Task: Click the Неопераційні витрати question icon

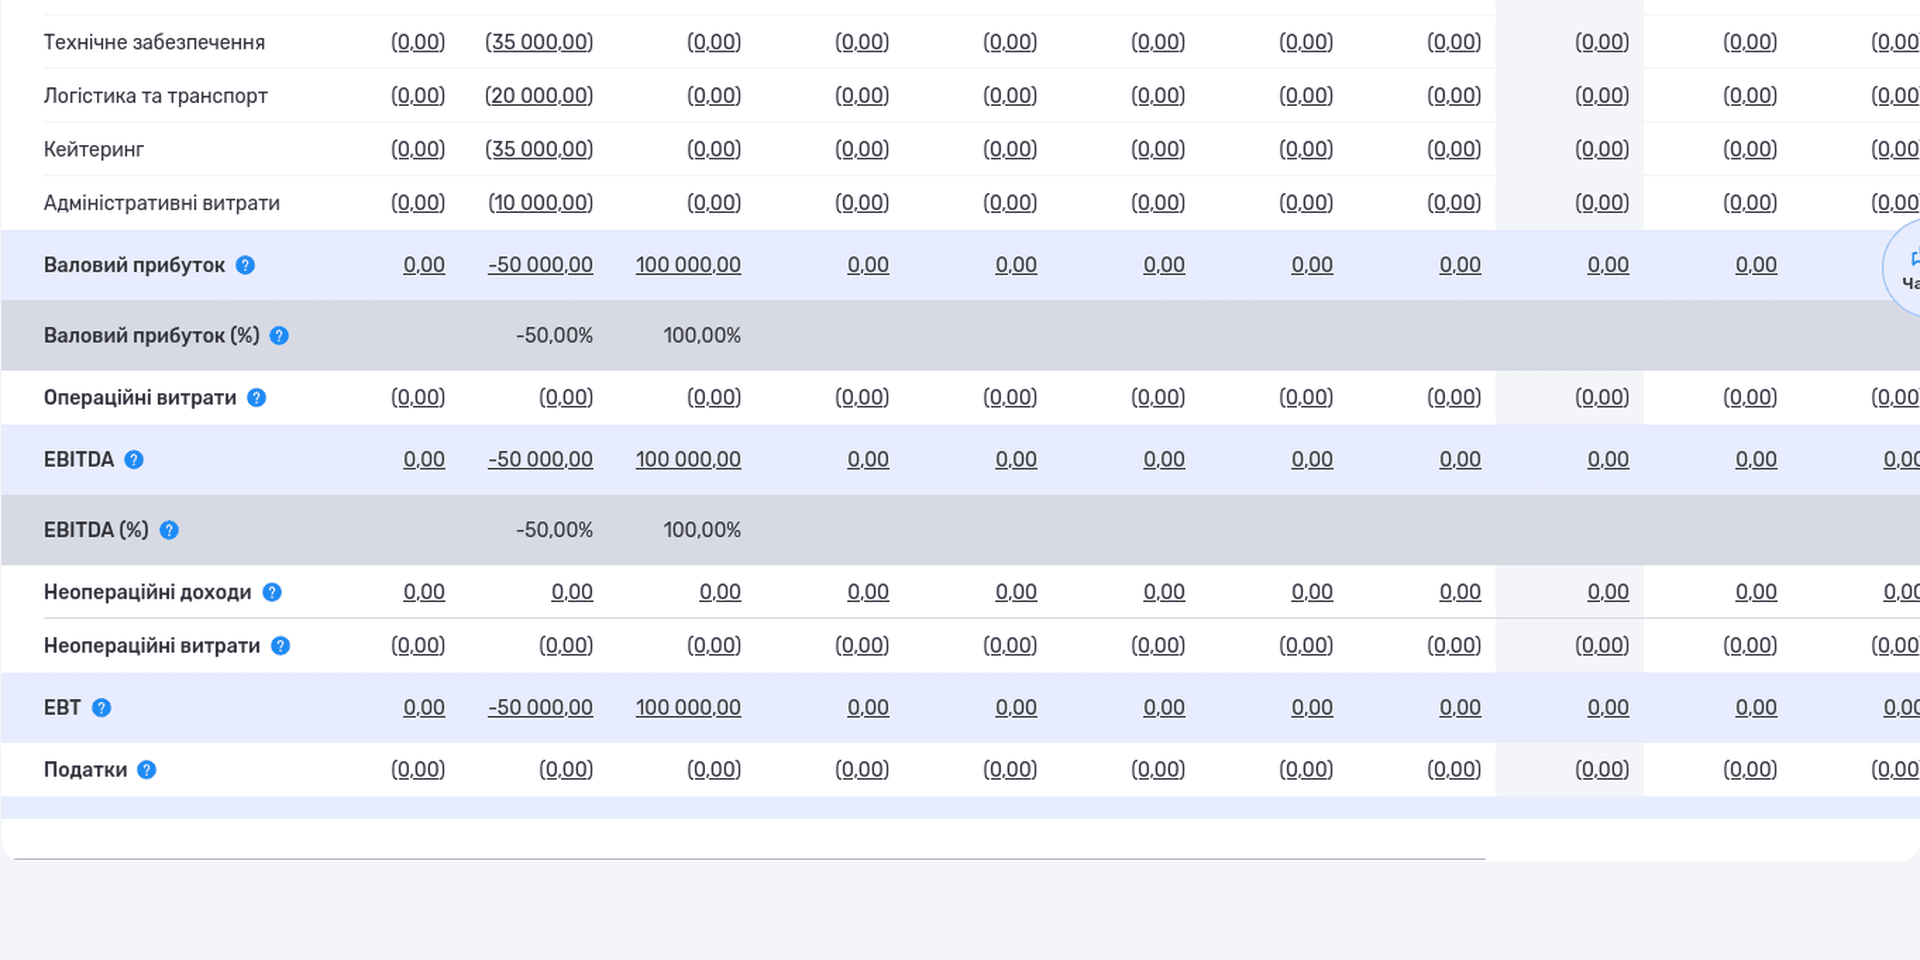Action: [280, 646]
